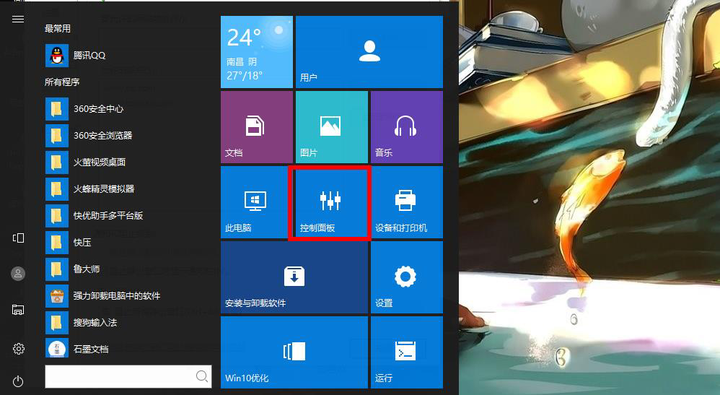Launch the 运行 Run command tile
Screen dimensions: 720x395
[407, 352]
